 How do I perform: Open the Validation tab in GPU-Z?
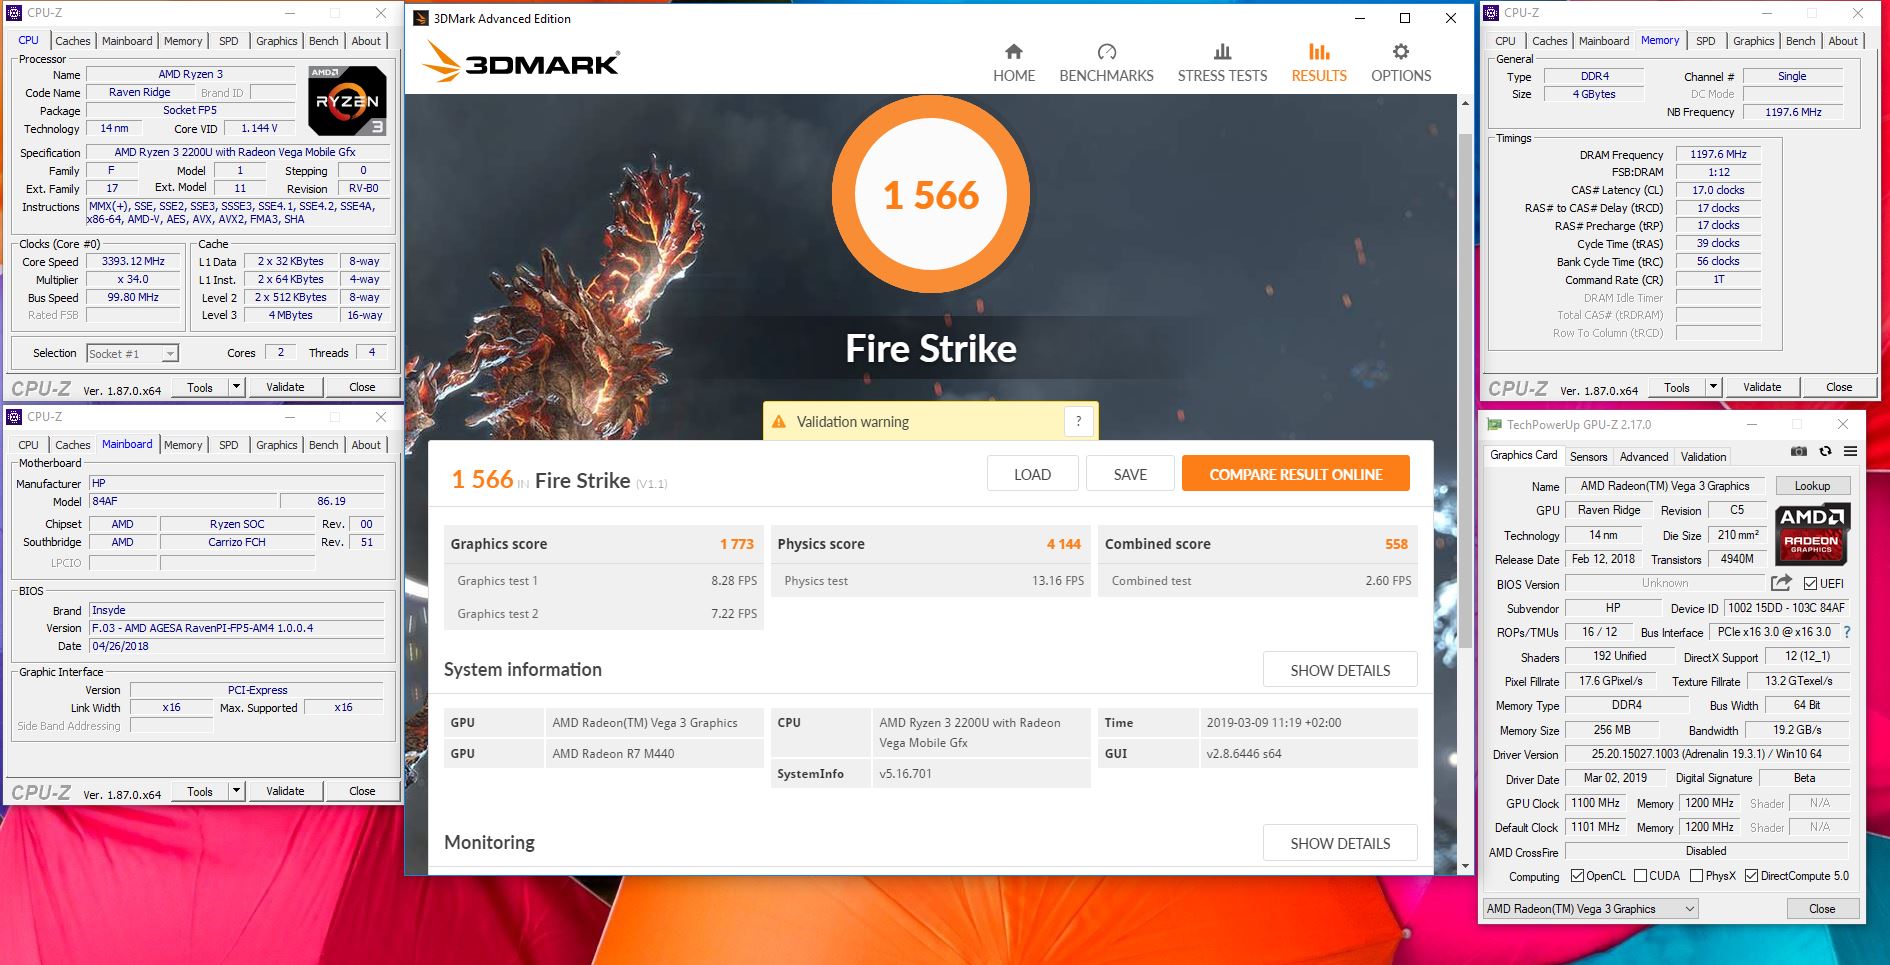1703,456
